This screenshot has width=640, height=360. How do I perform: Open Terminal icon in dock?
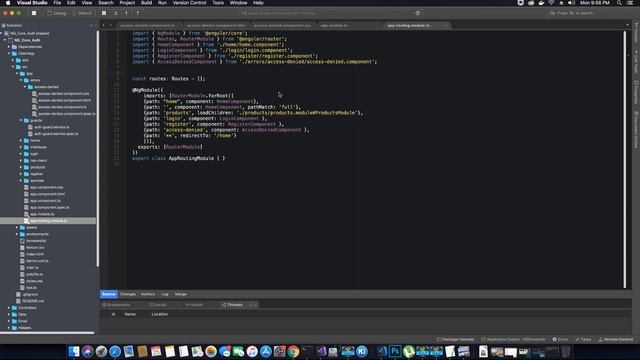coord(307,351)
